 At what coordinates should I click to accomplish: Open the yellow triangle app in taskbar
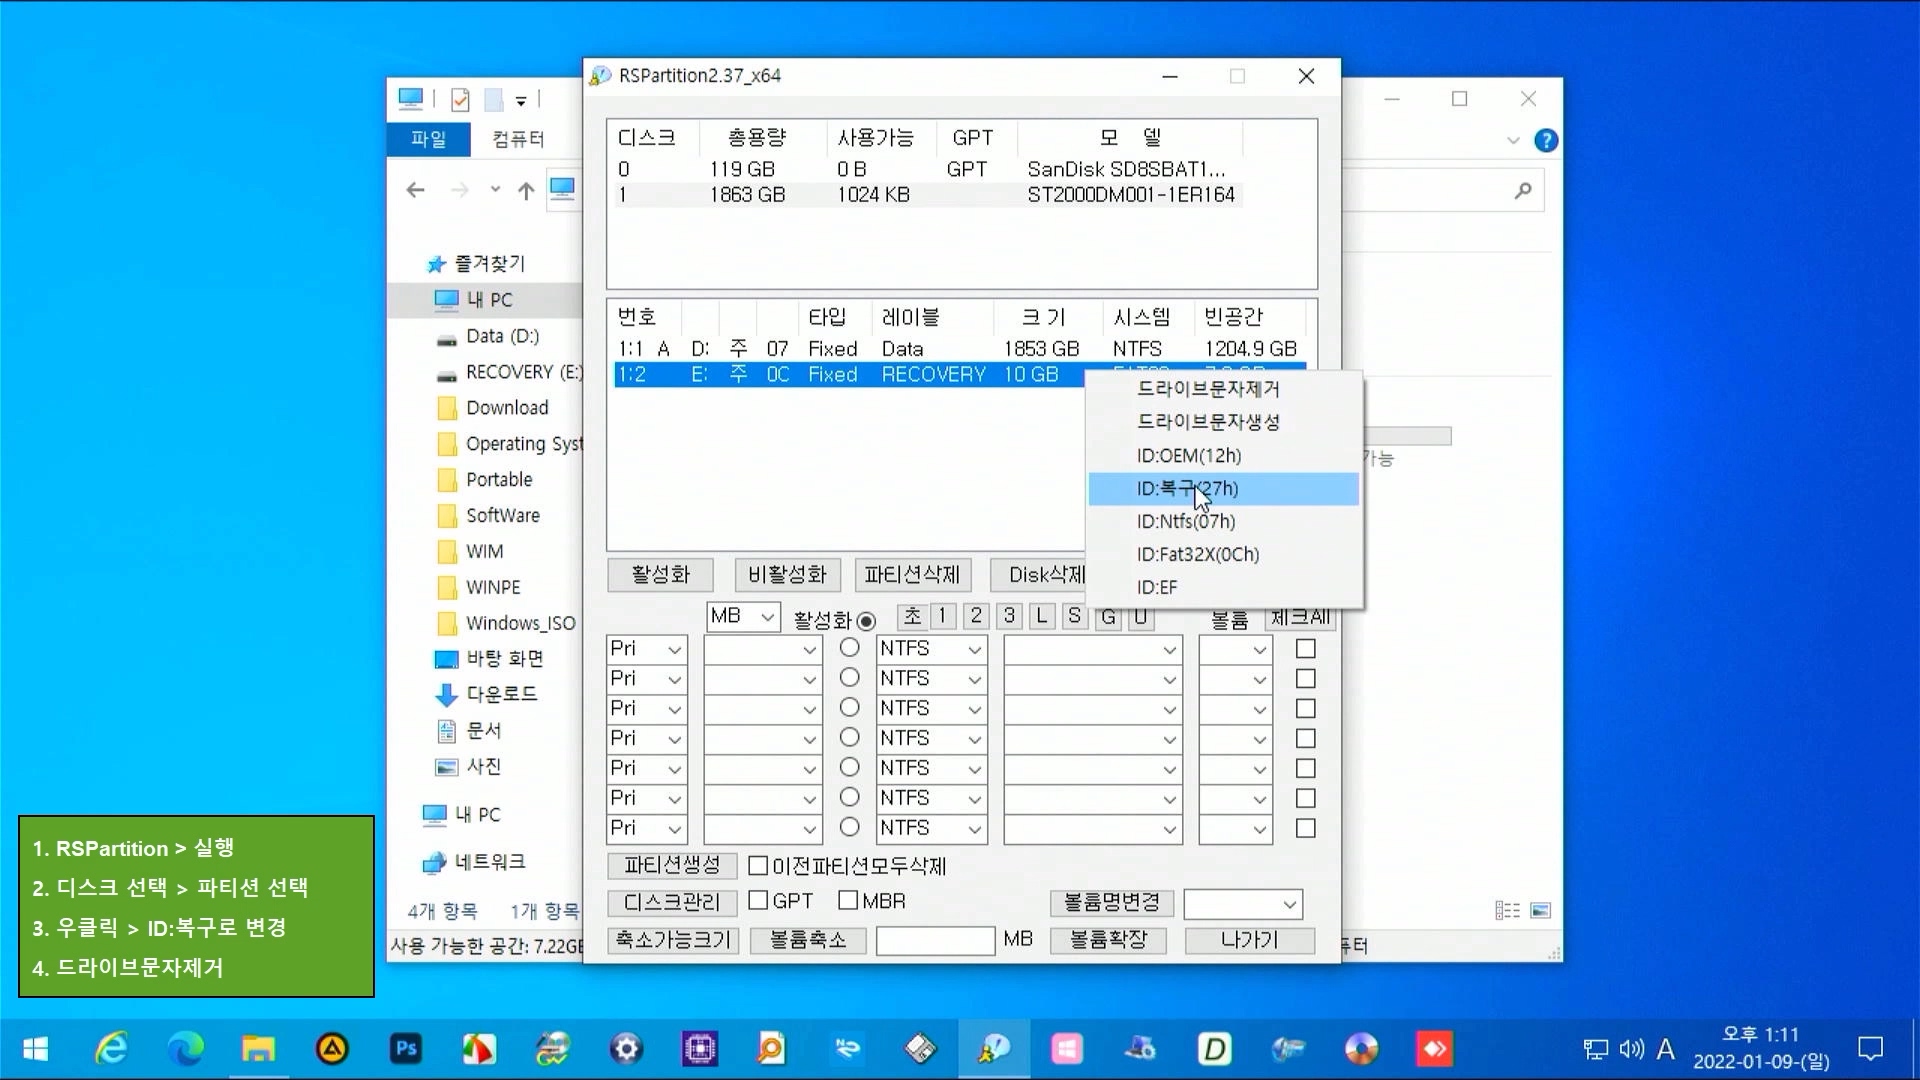332,1049
